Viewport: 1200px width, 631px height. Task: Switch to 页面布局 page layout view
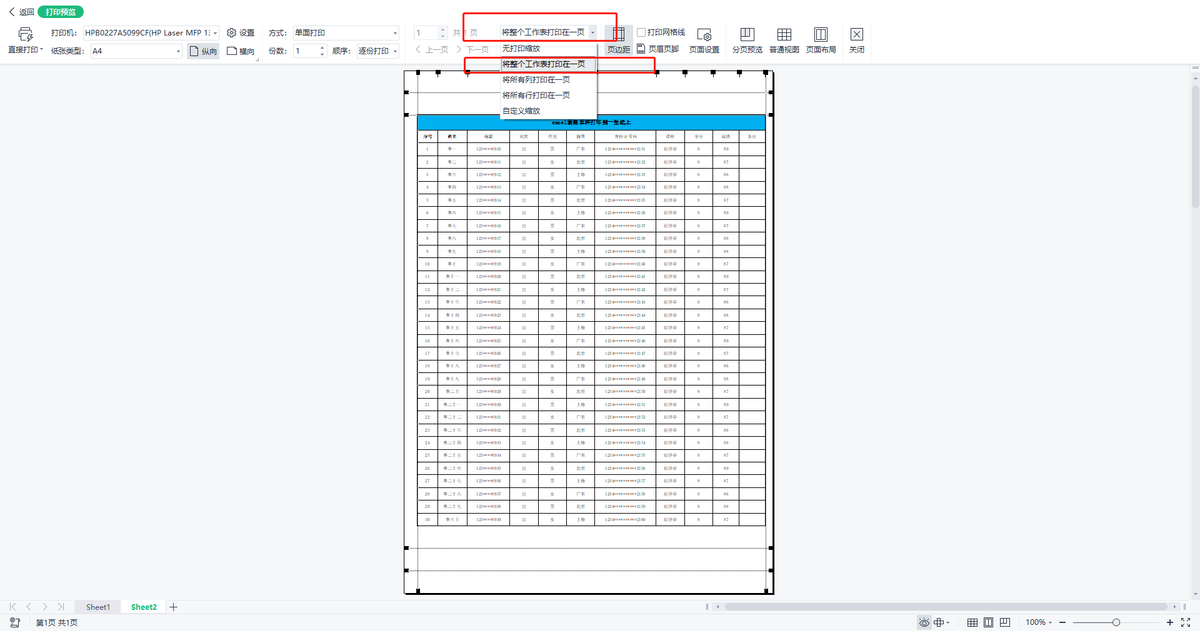tap(821, 40)
